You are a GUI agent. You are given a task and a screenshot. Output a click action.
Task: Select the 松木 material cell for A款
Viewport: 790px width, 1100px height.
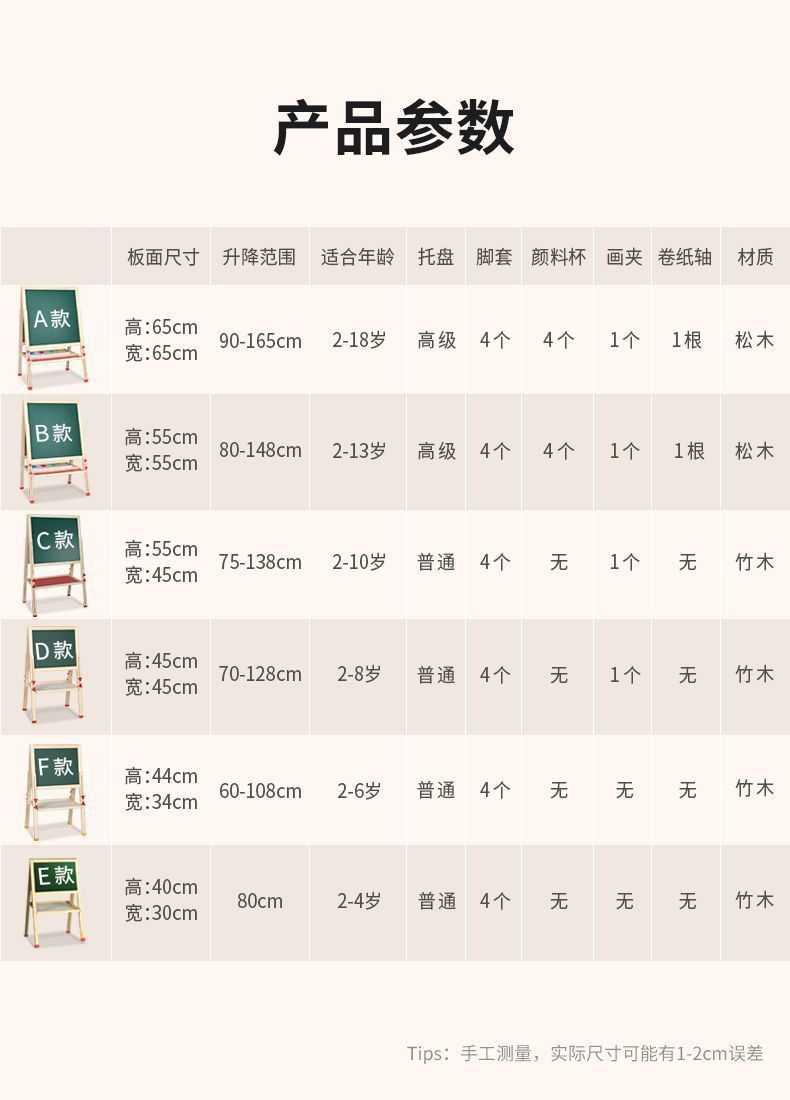tap(755, 340)
